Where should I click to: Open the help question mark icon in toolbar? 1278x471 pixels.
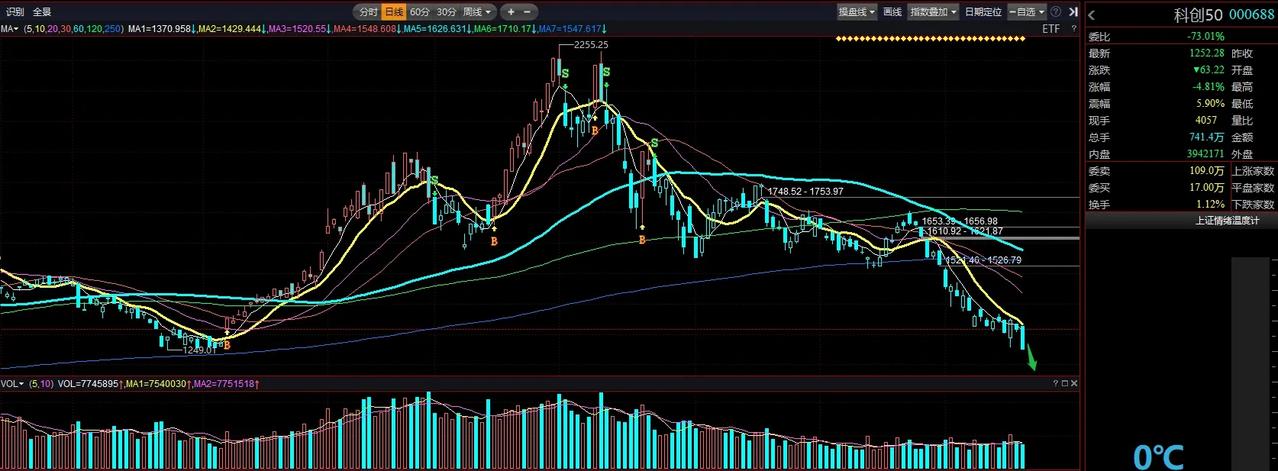(1055, 12)
